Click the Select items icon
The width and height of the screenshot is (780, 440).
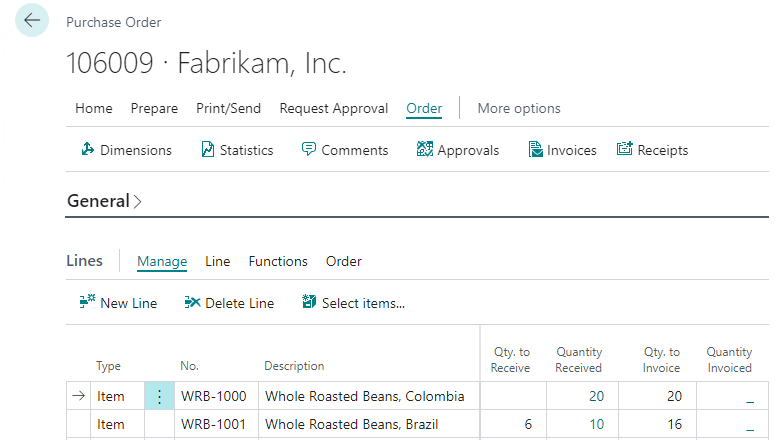click(309, 302)
